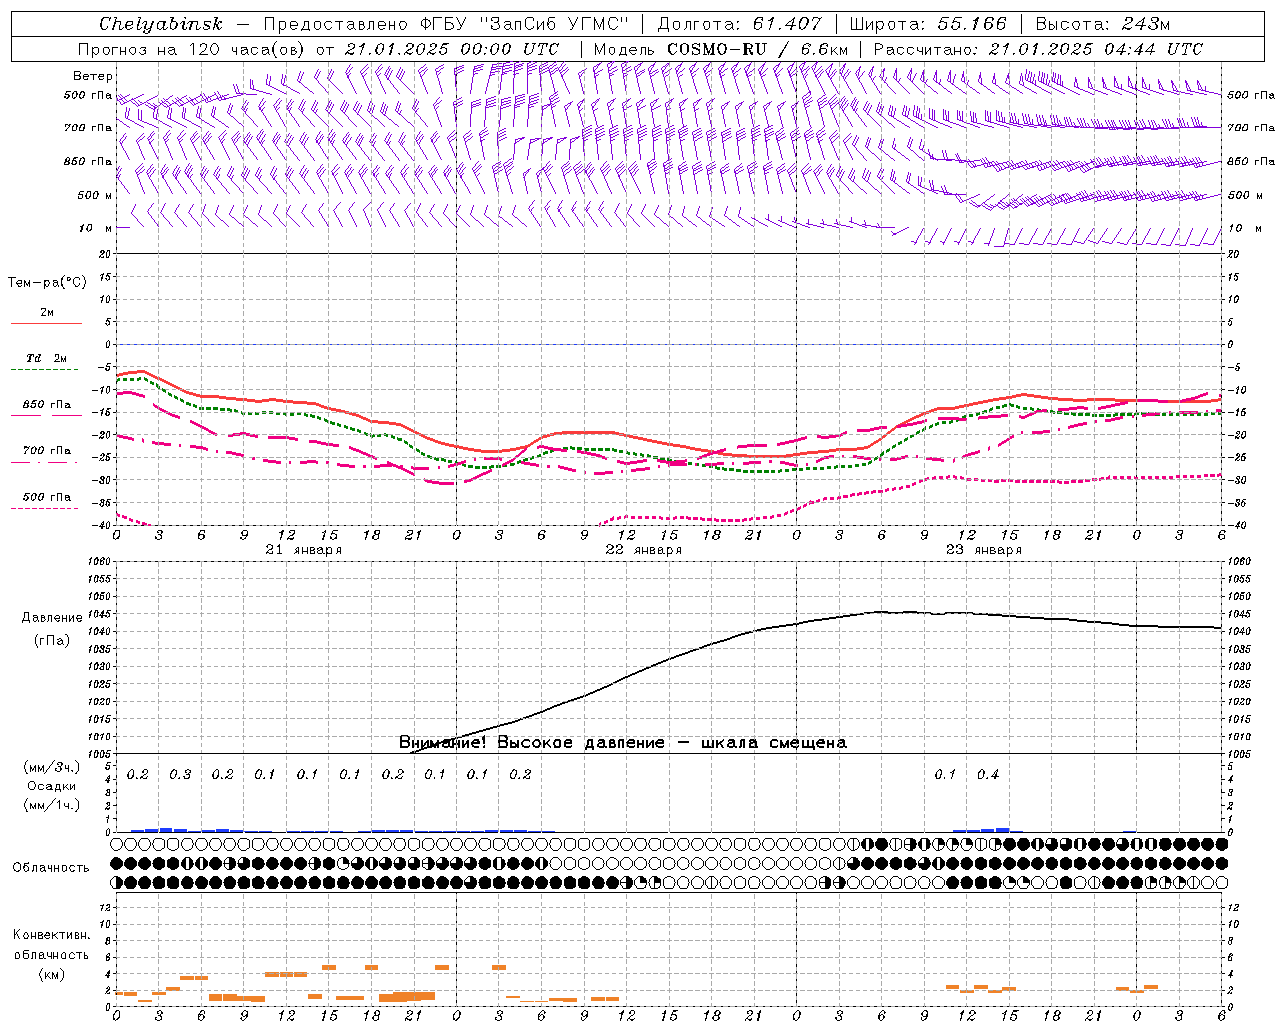Click the '(гПа)' pressure unit label
Image resolution: width=1280 pixels, height=1024 pixels.
click(52, 641)
